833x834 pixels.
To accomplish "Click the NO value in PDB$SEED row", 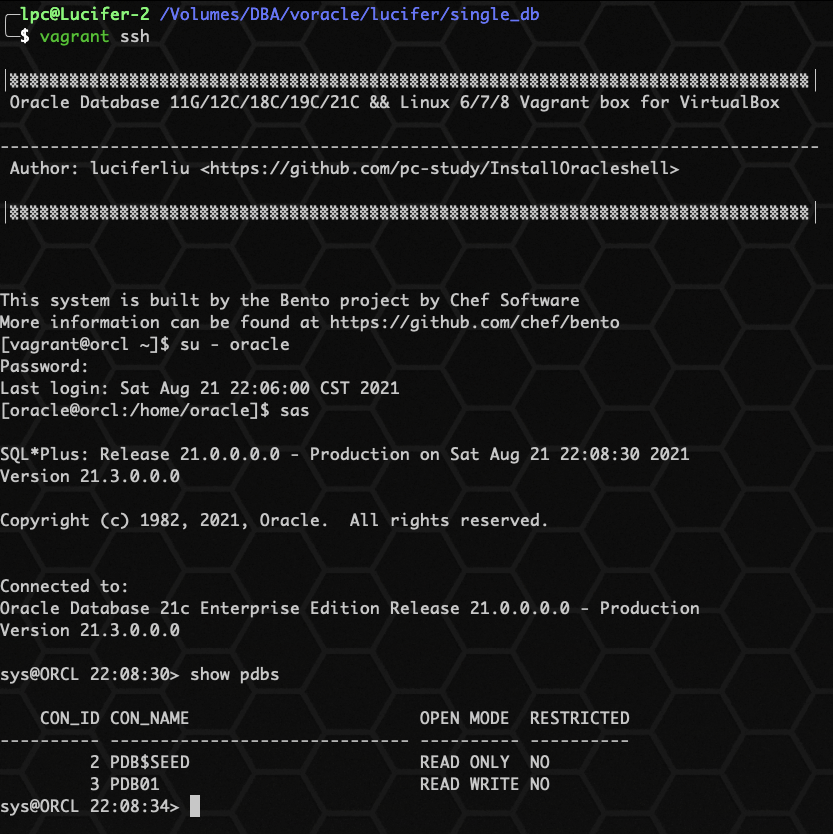I will click(x=540, y=762).
